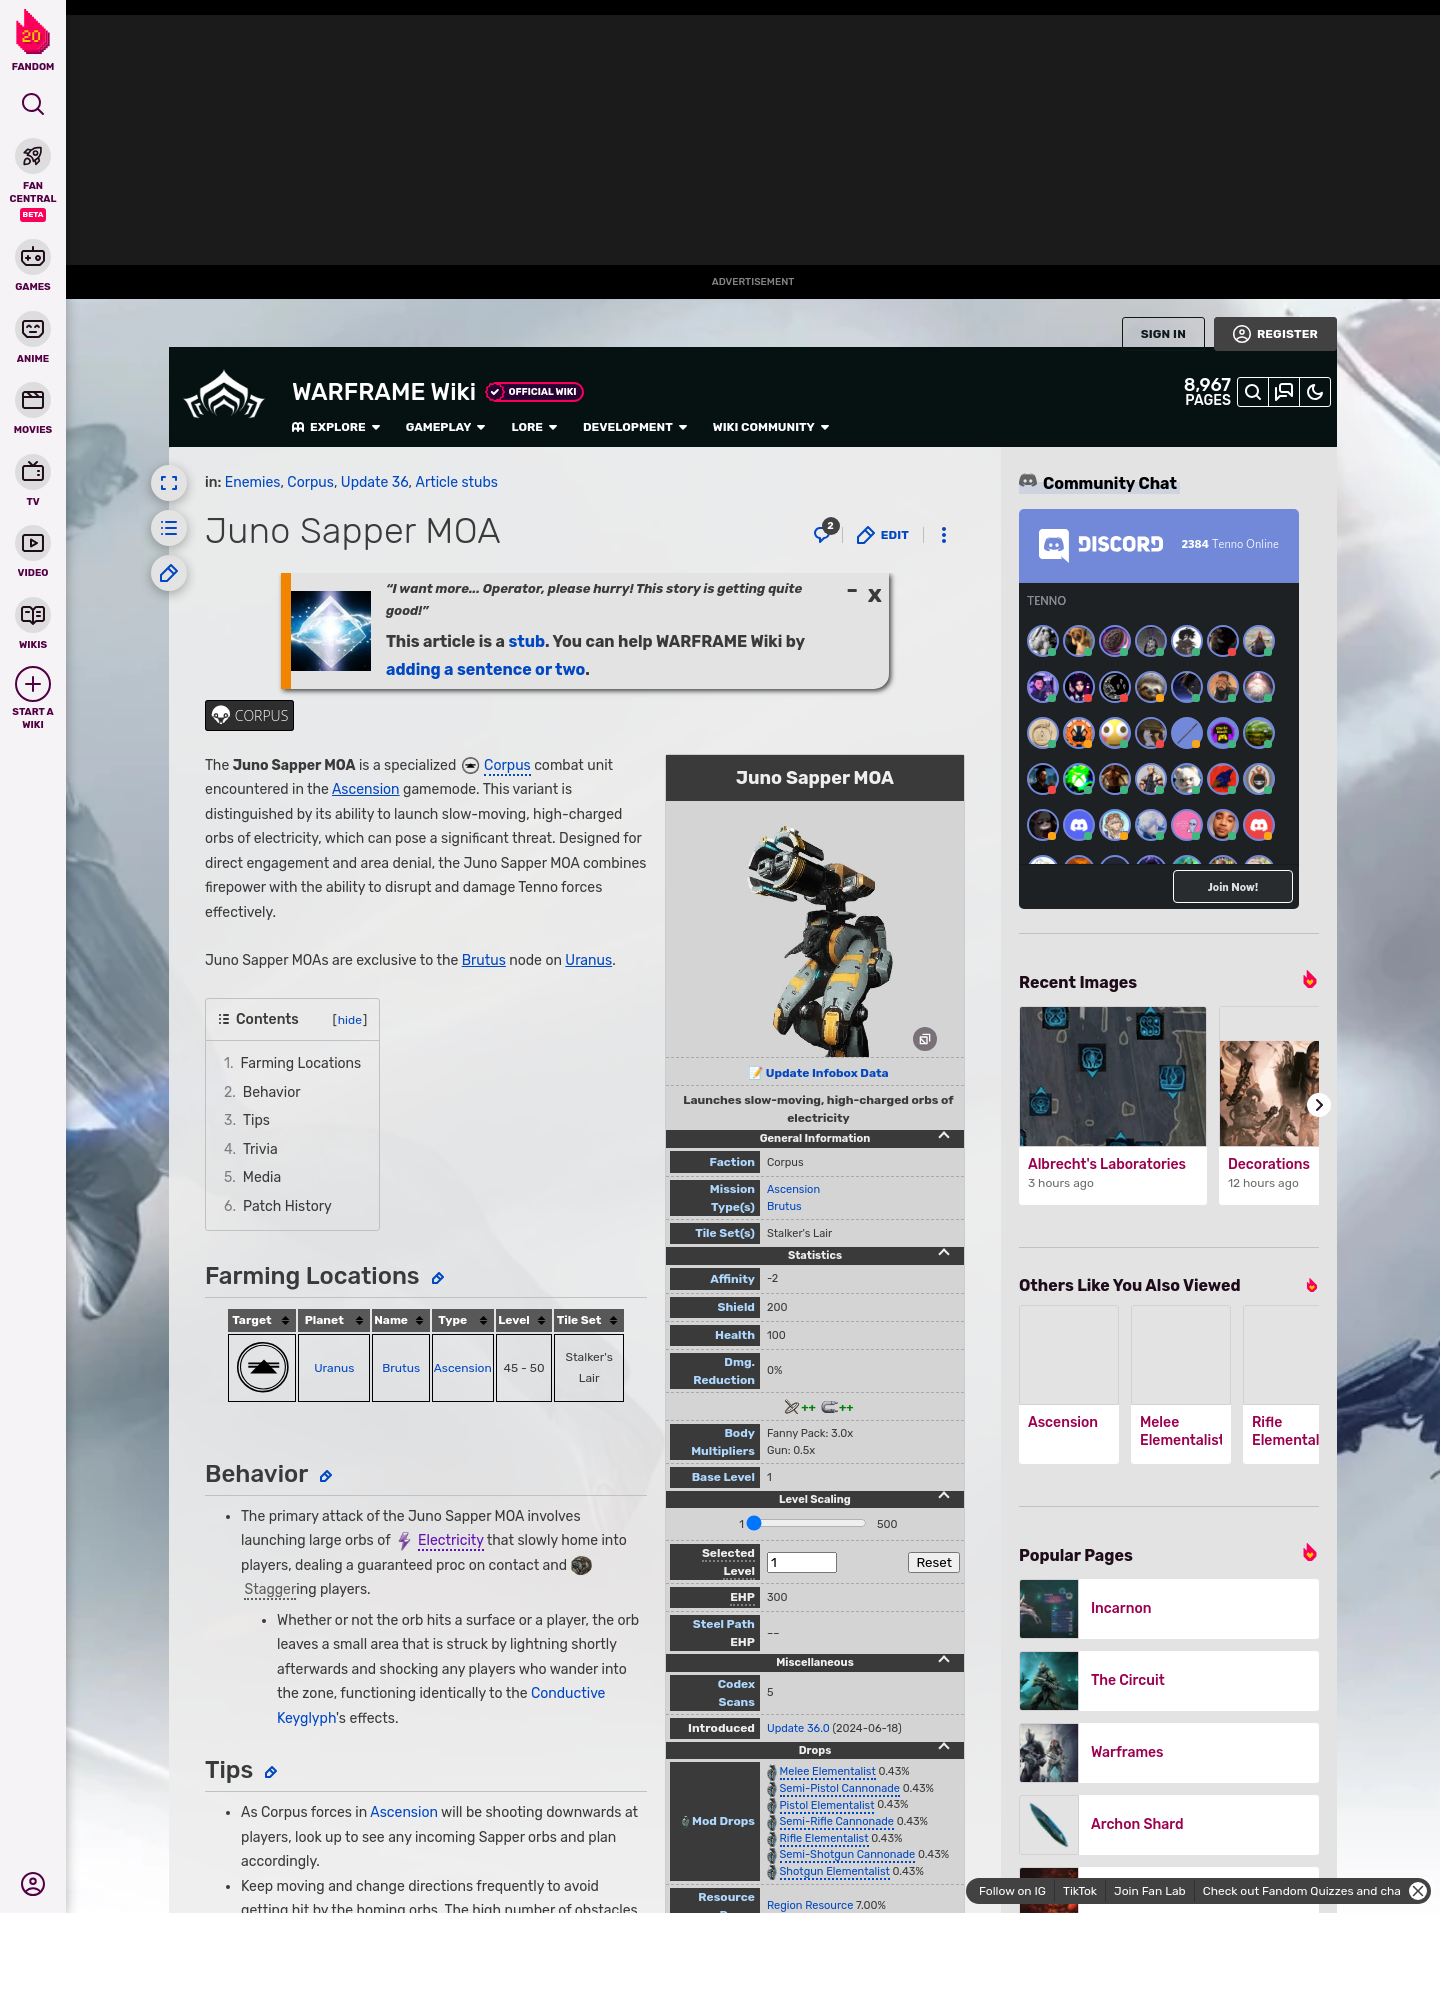The height and width of the screenshot is (2000, 1440).
Task: Open the infobox image gallery icon
Action: [925, 1039]
